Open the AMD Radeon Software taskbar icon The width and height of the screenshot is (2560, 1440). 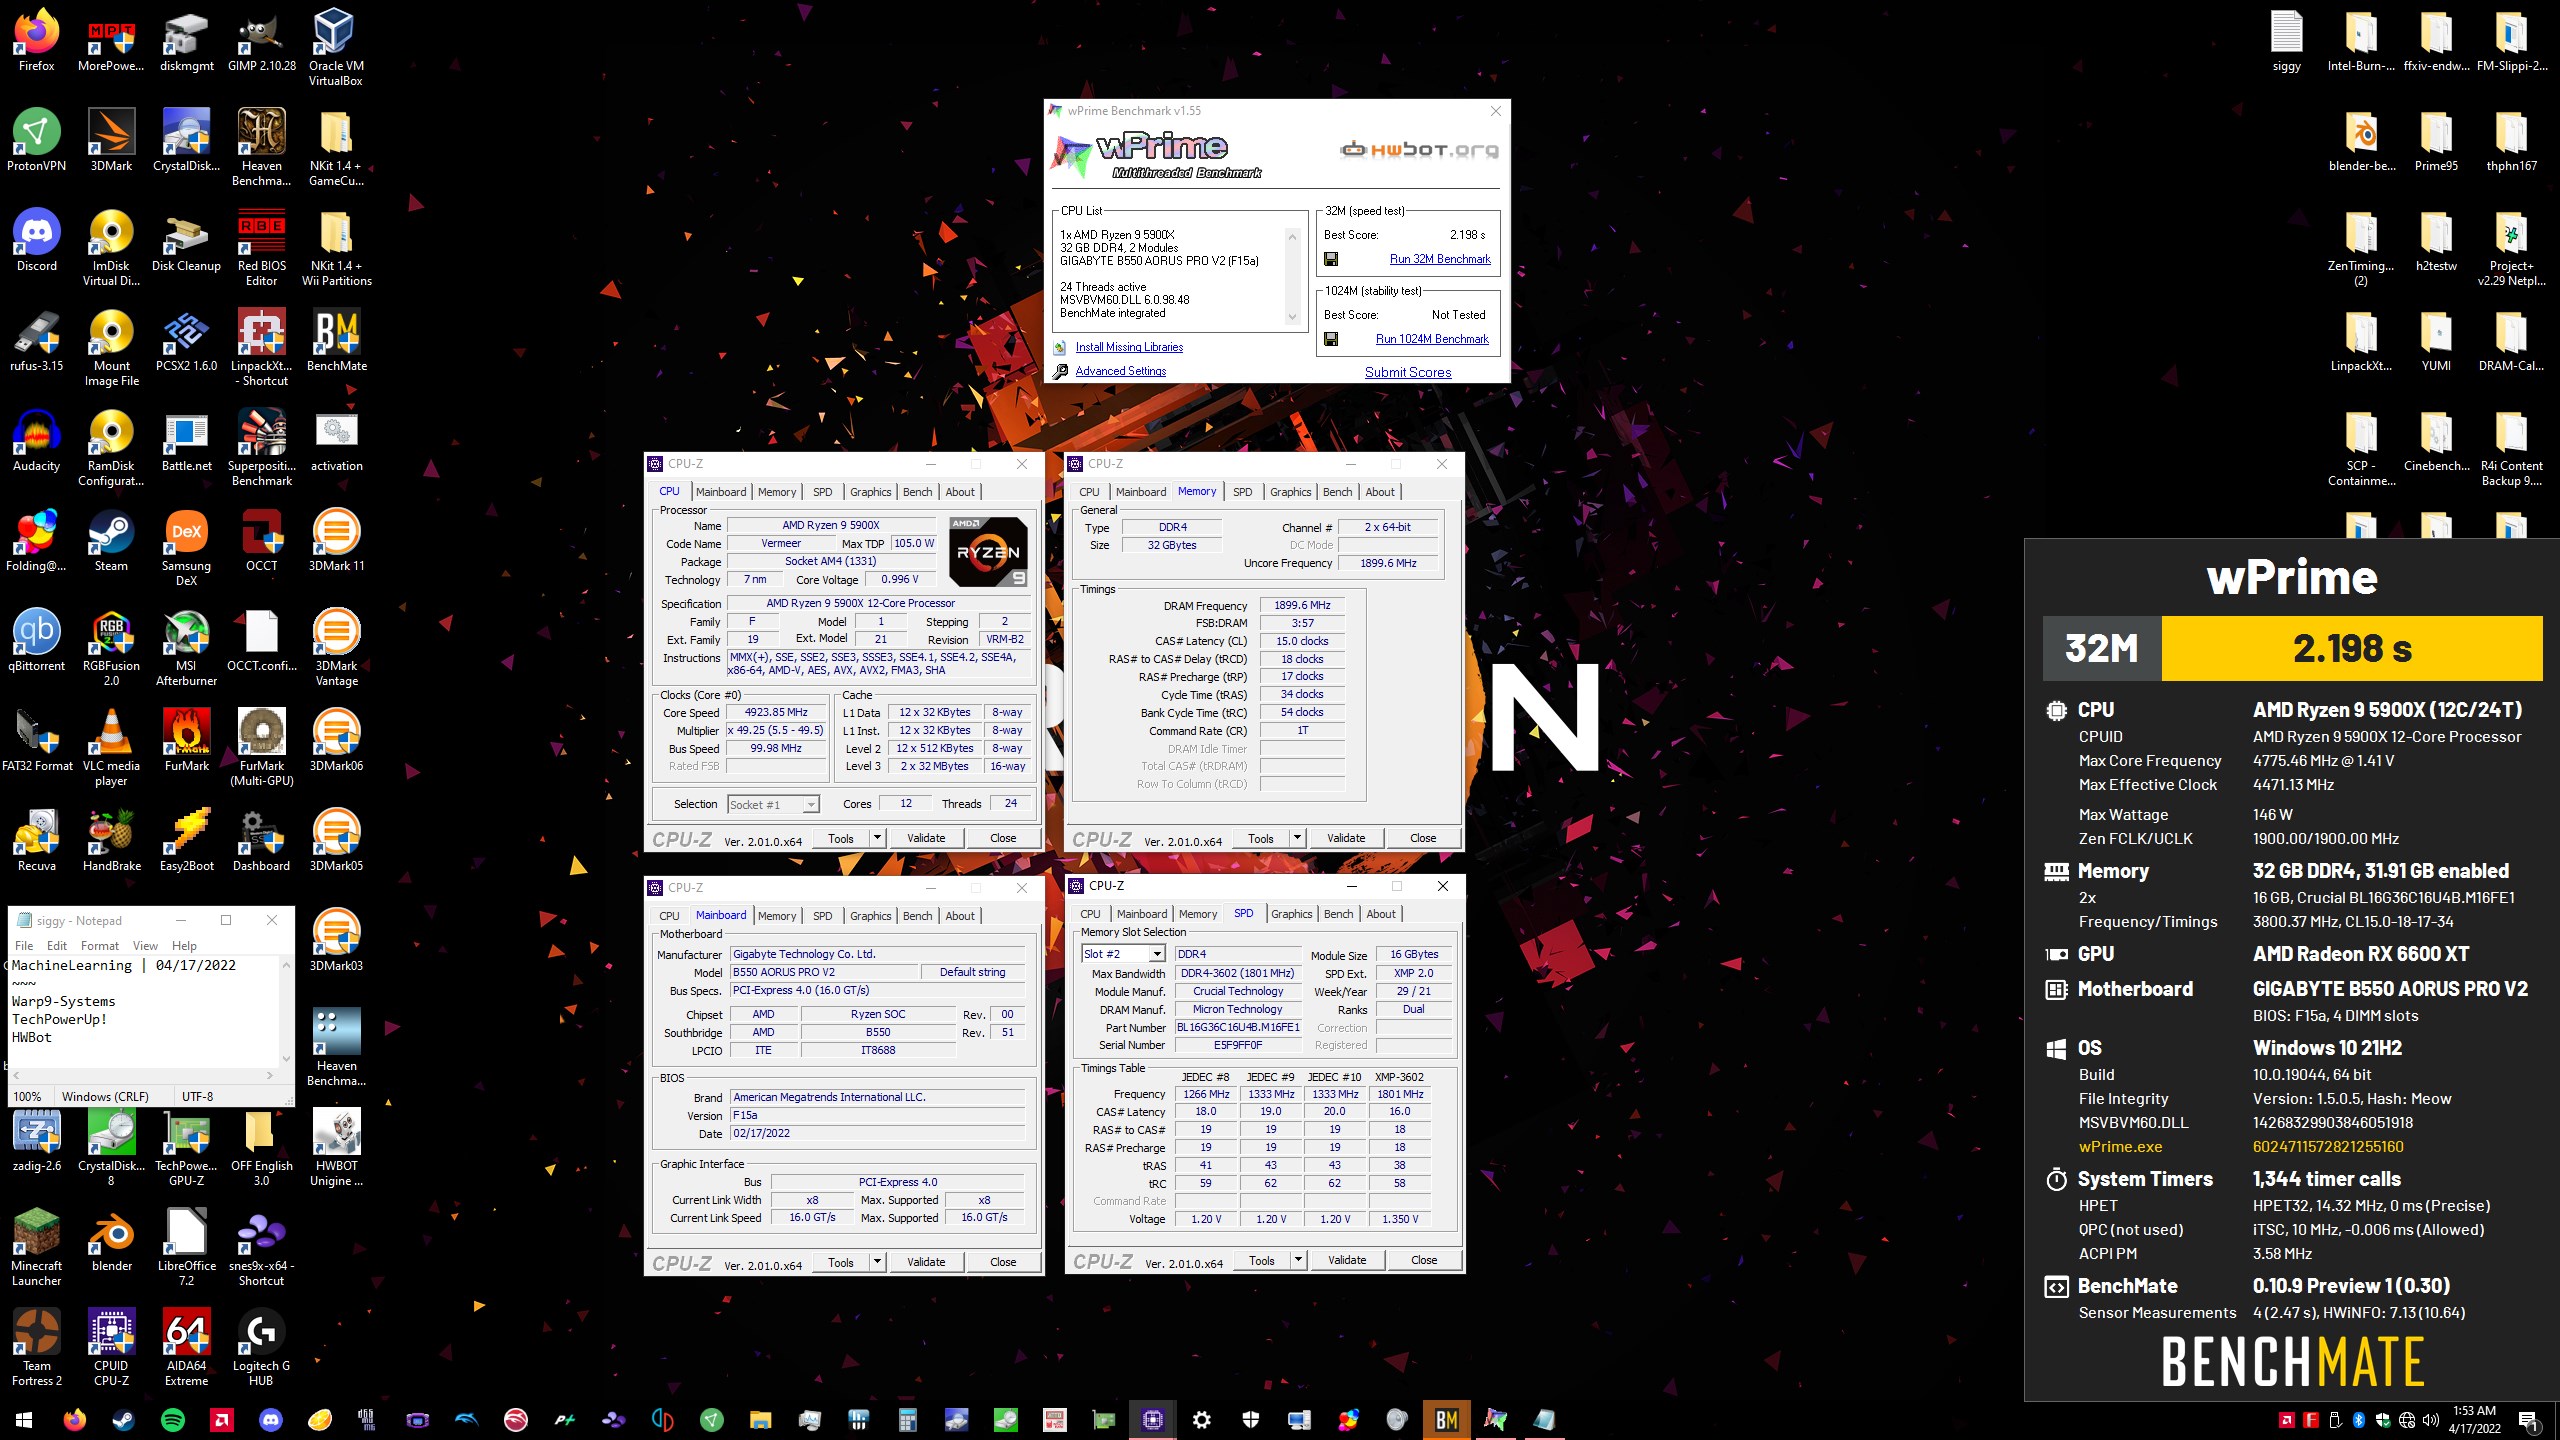click(222, 1419)
